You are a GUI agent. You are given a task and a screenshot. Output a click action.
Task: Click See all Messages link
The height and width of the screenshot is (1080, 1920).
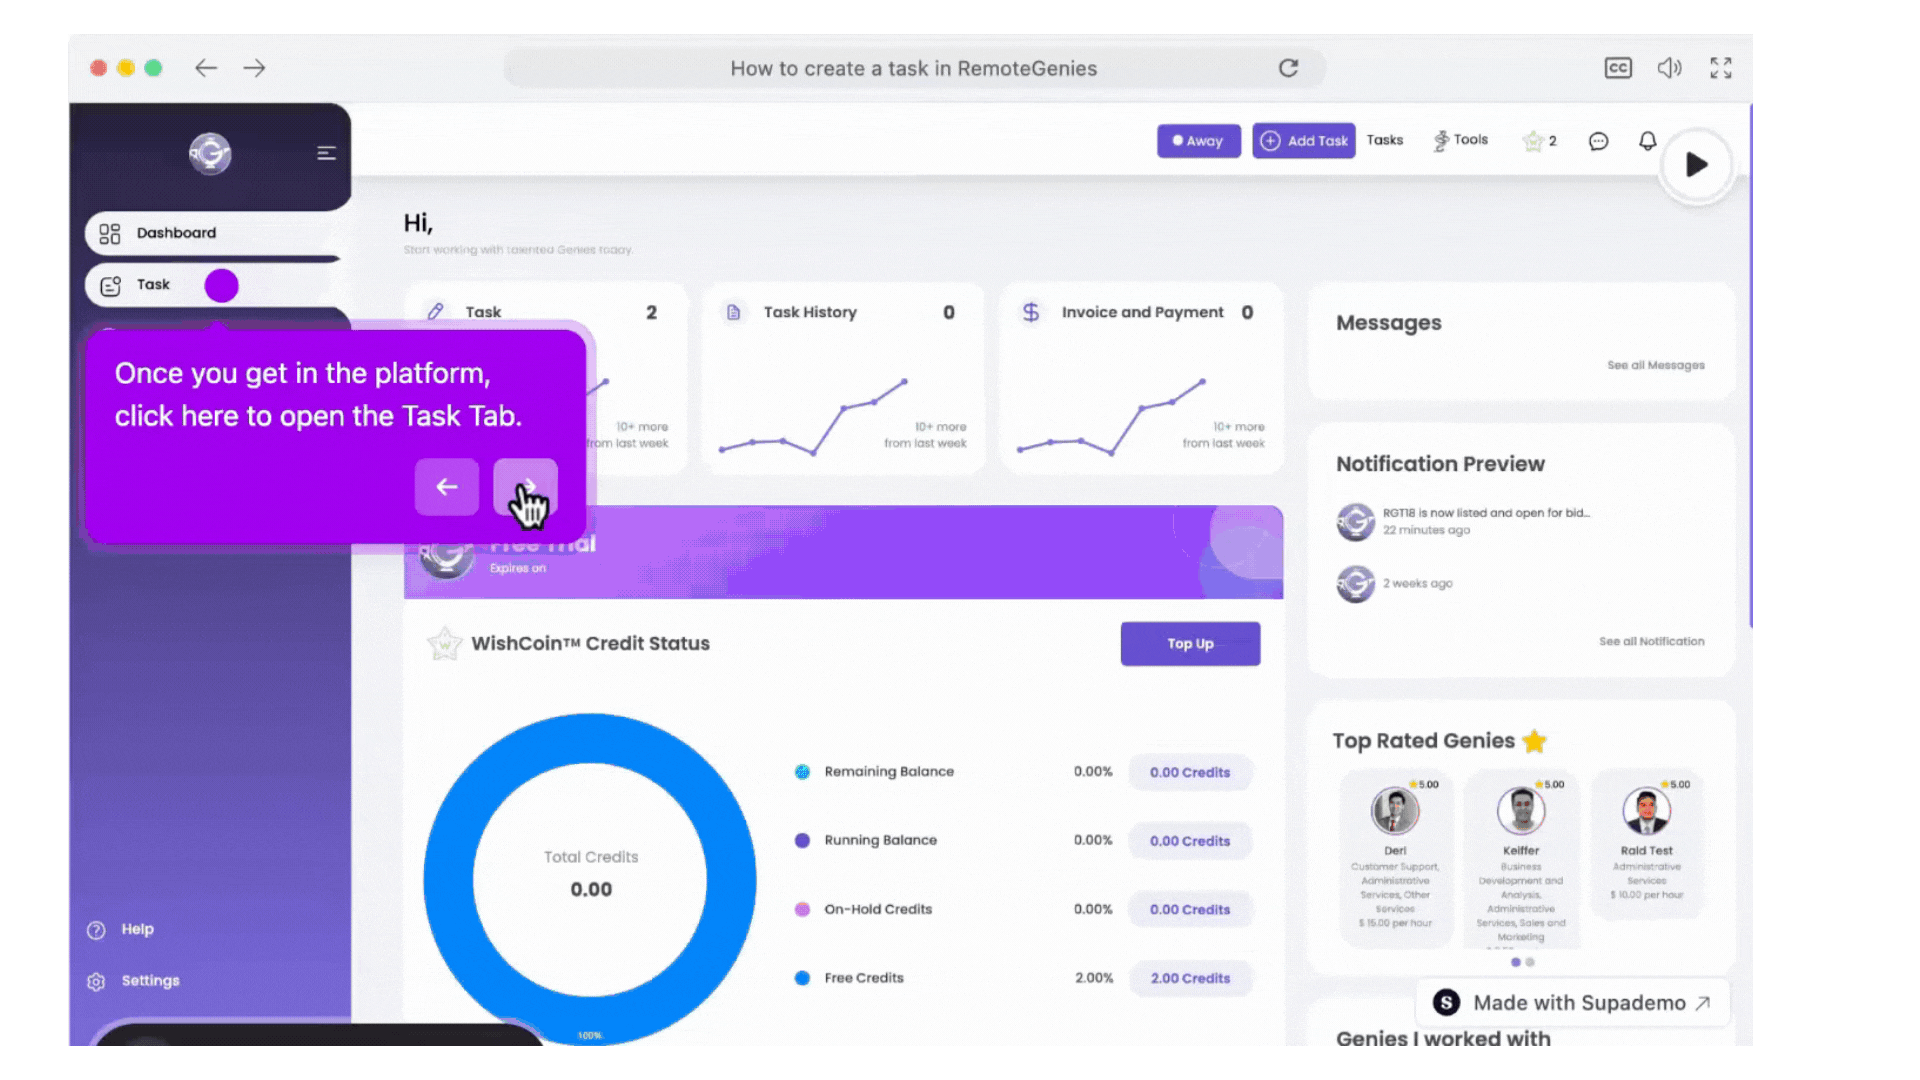click(x=1655, y=365)
